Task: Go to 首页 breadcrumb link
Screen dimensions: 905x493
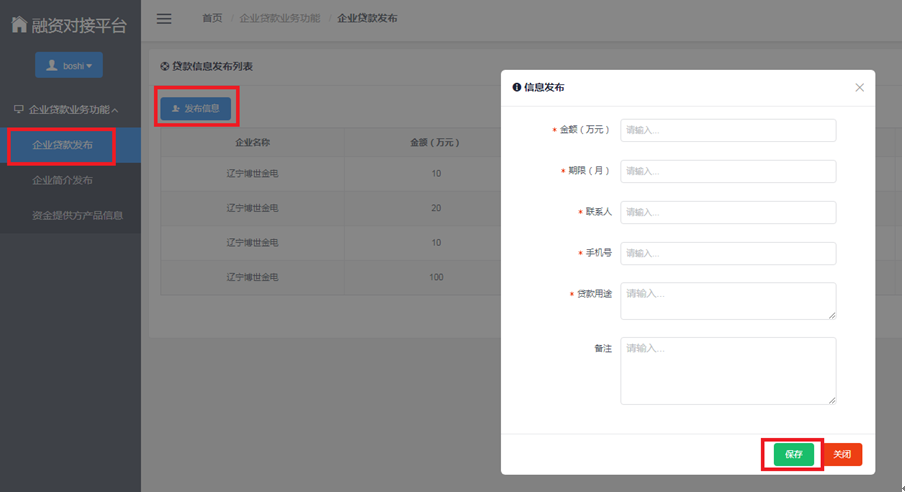Action: coord(212,19)
